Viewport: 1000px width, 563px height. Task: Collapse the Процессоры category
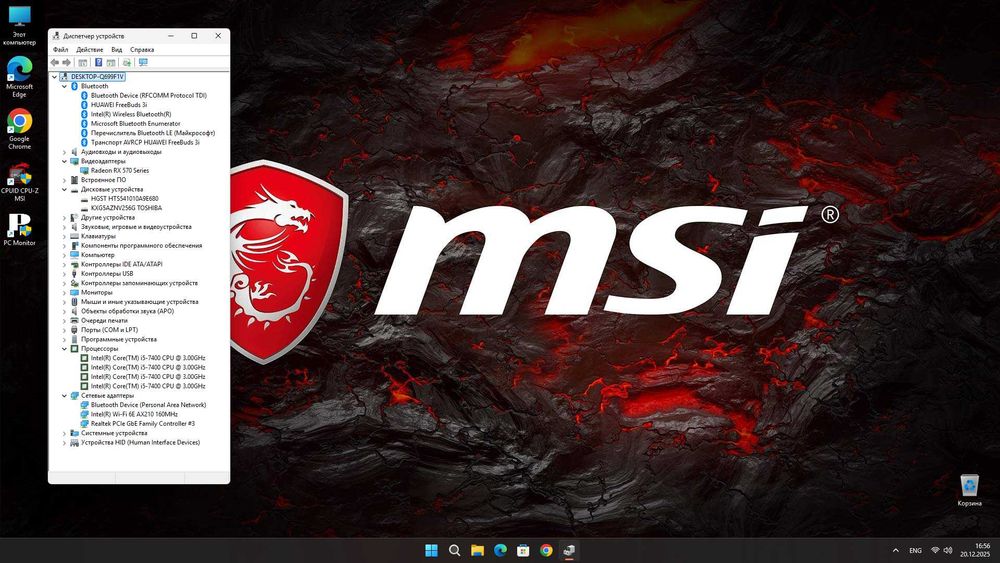pos(64,349)
